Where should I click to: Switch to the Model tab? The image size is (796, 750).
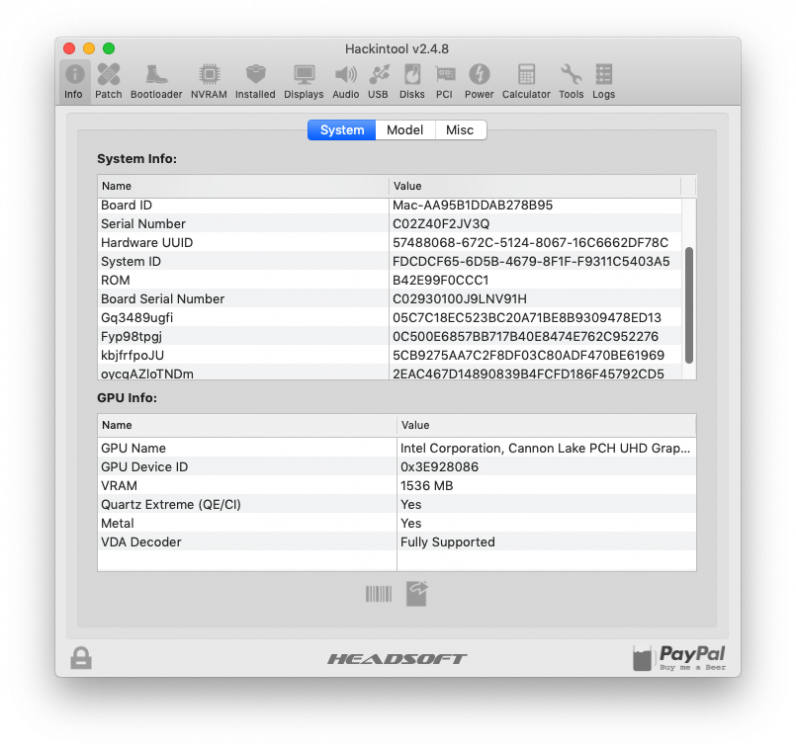pyautogui.click(x=405, y=130)
